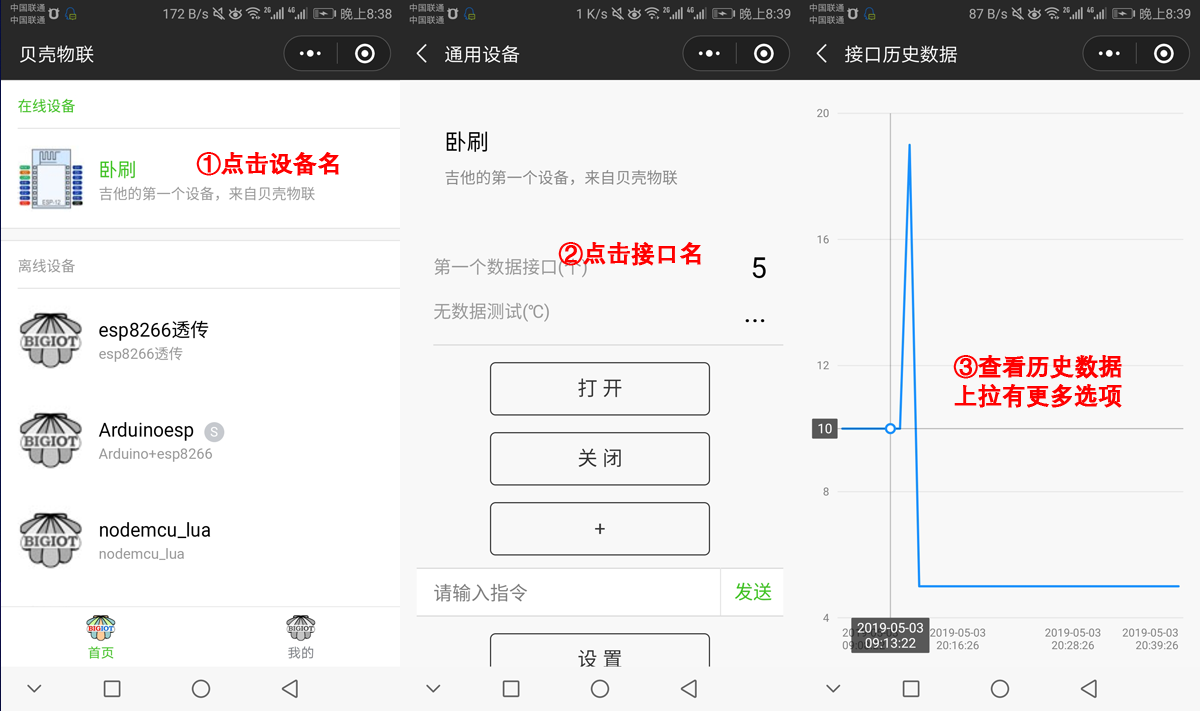The height and width of the screenshot is (711, 1200).
Task: Focus the 请输入指令 input field
Action: (x=568, y=592)
